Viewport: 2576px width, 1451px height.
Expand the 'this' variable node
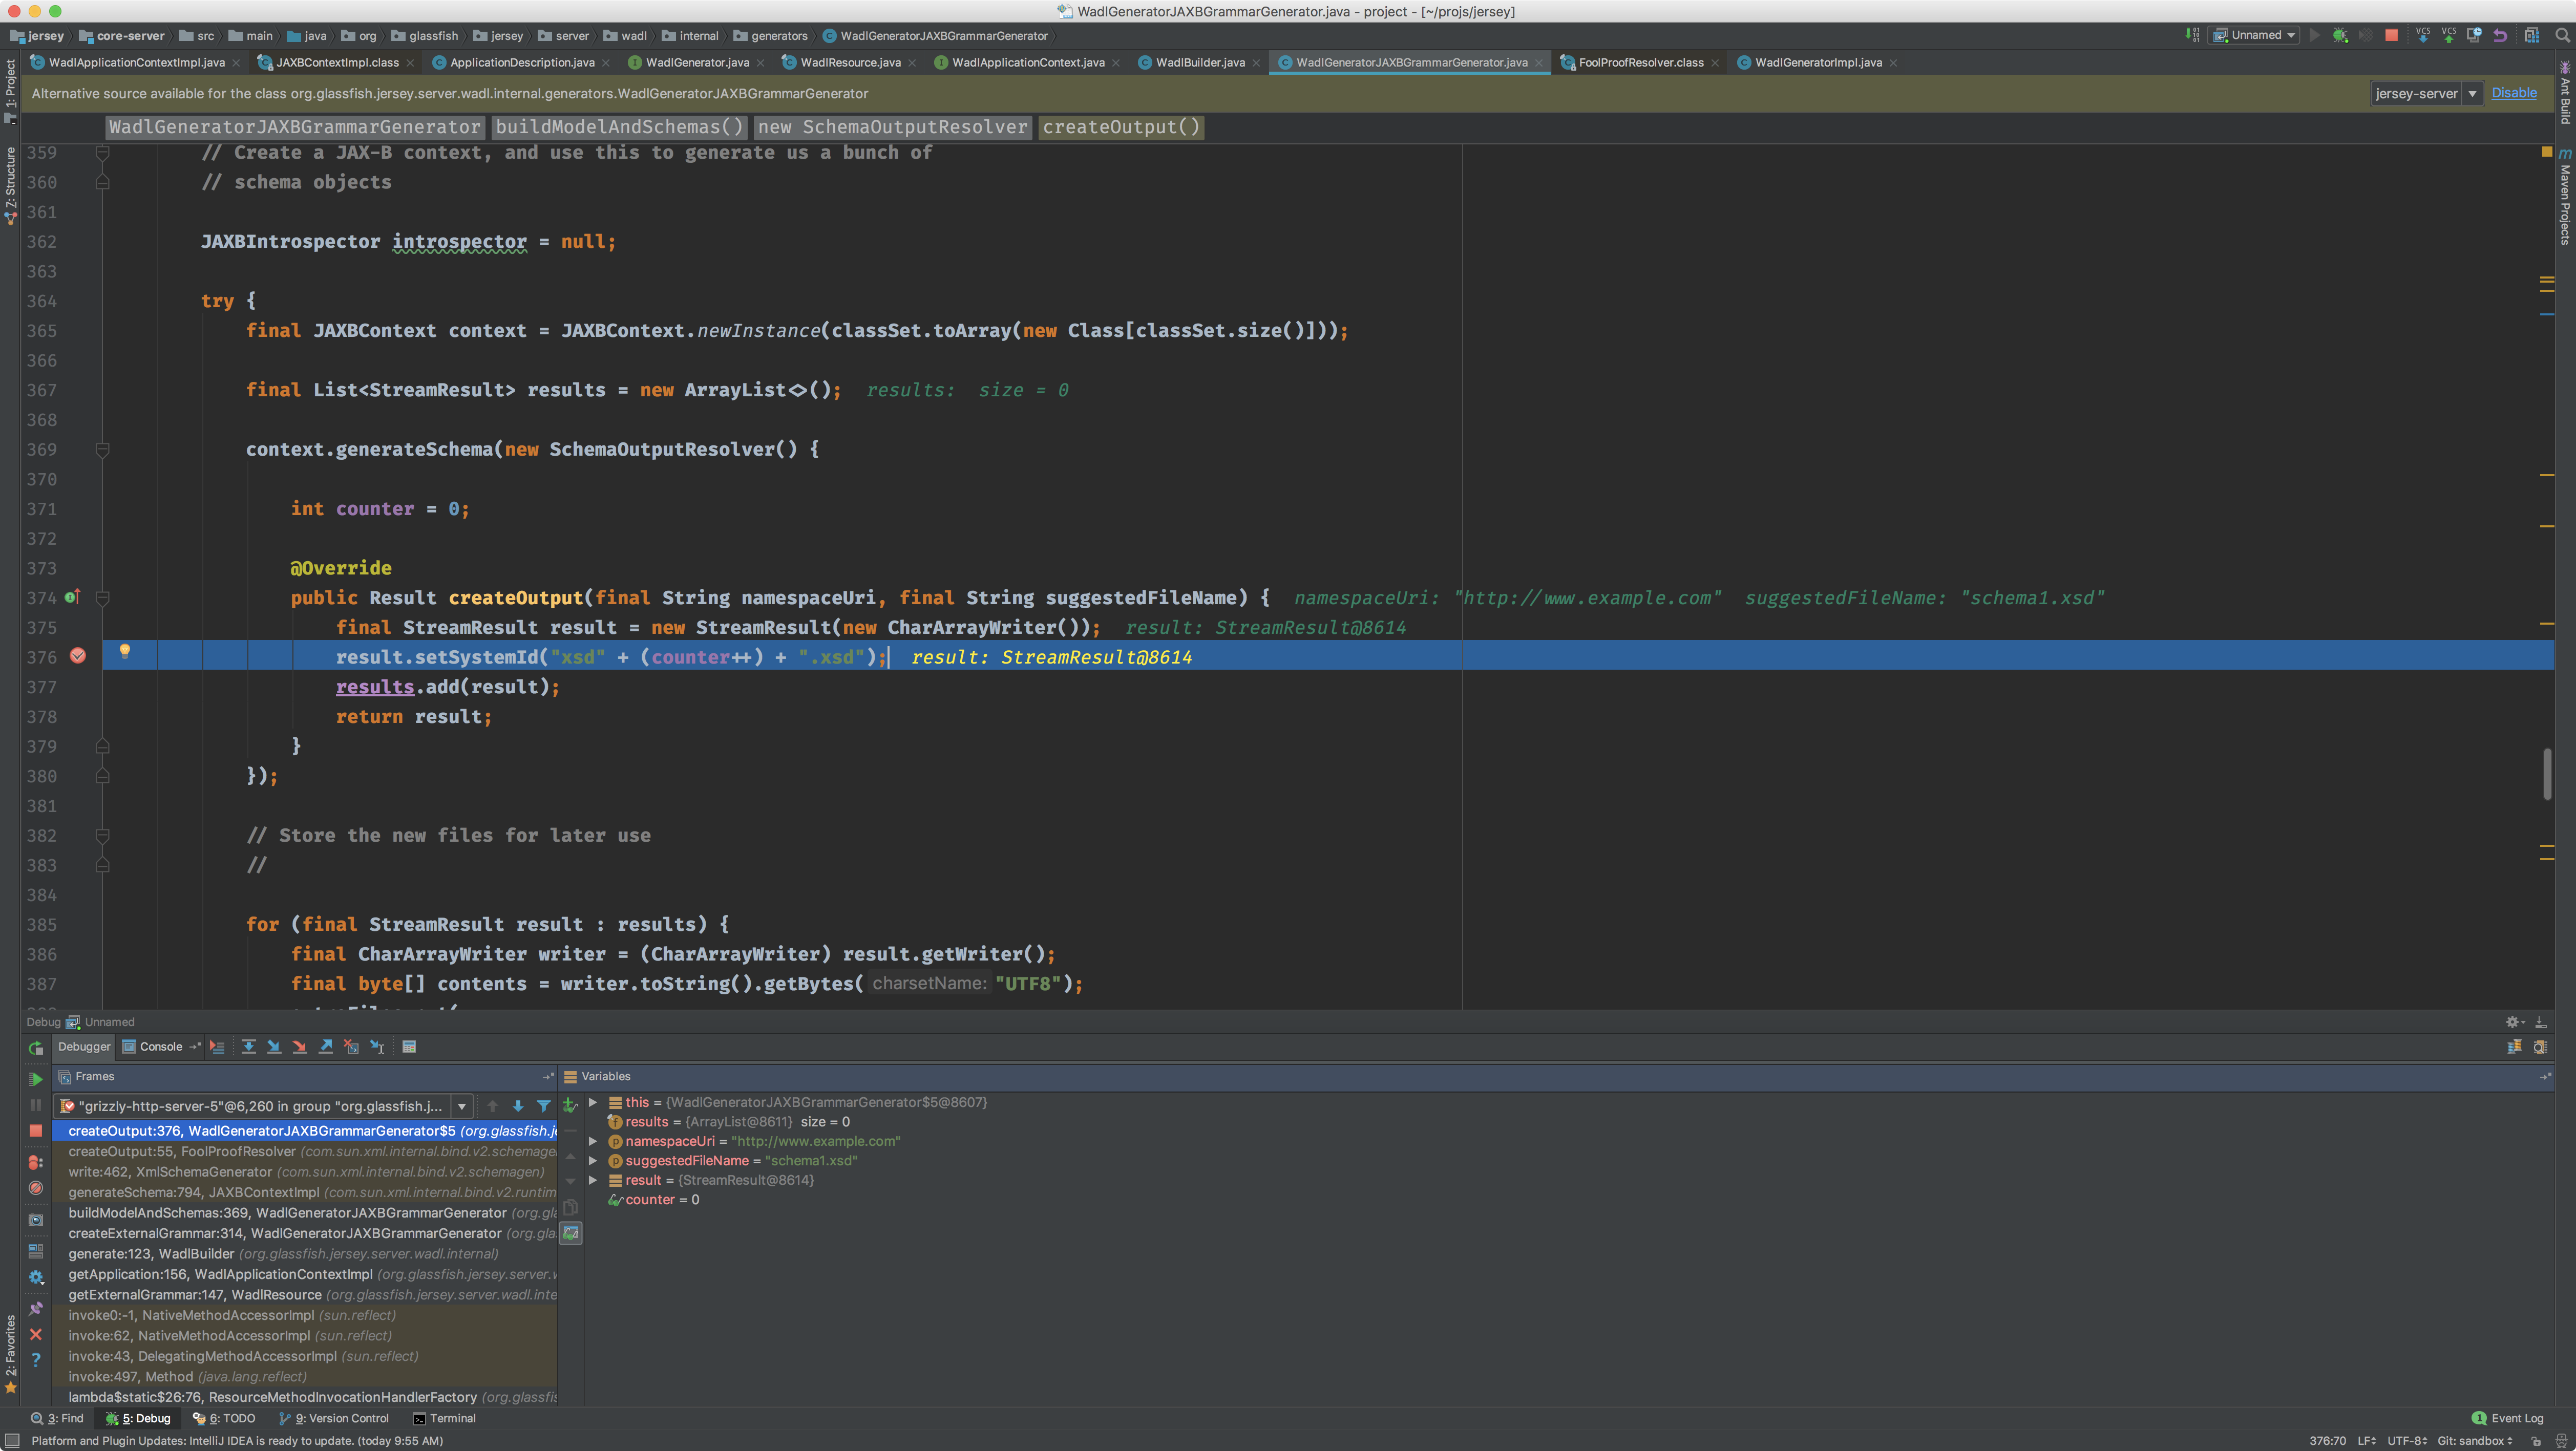[x=593, y=1102]
